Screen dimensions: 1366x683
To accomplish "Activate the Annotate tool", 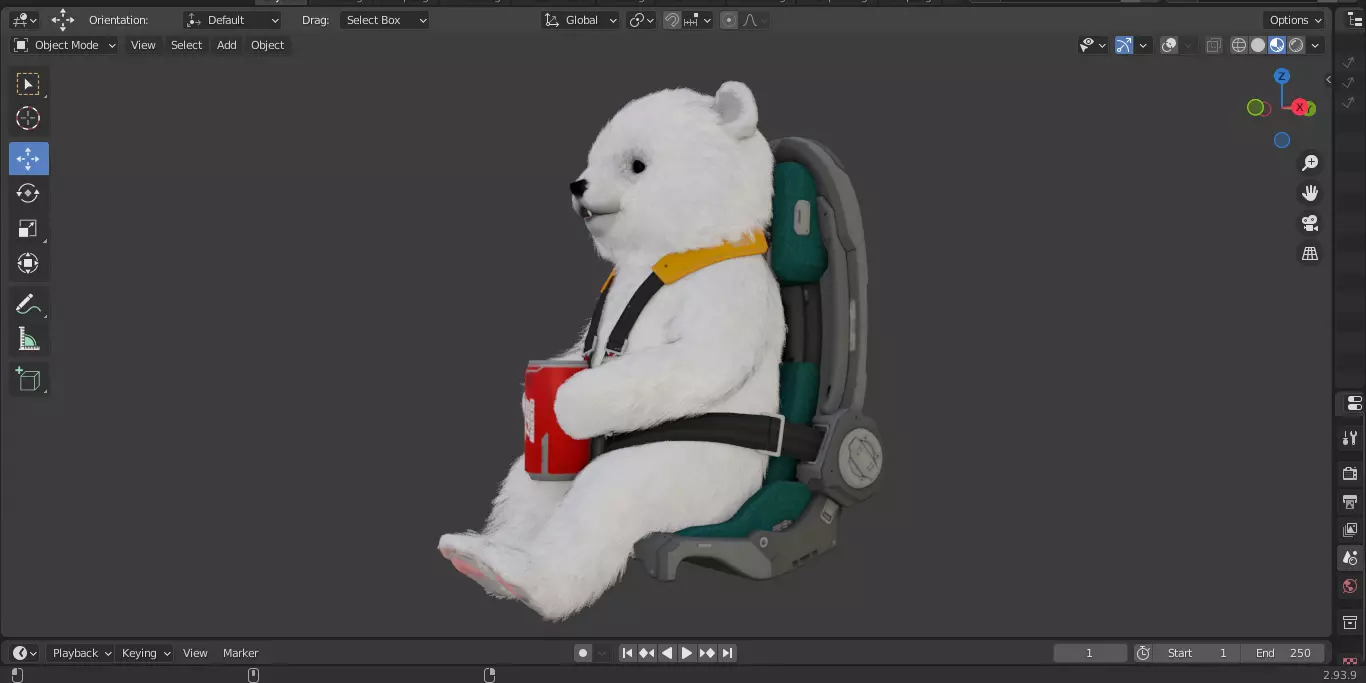I will coord(28,304).
